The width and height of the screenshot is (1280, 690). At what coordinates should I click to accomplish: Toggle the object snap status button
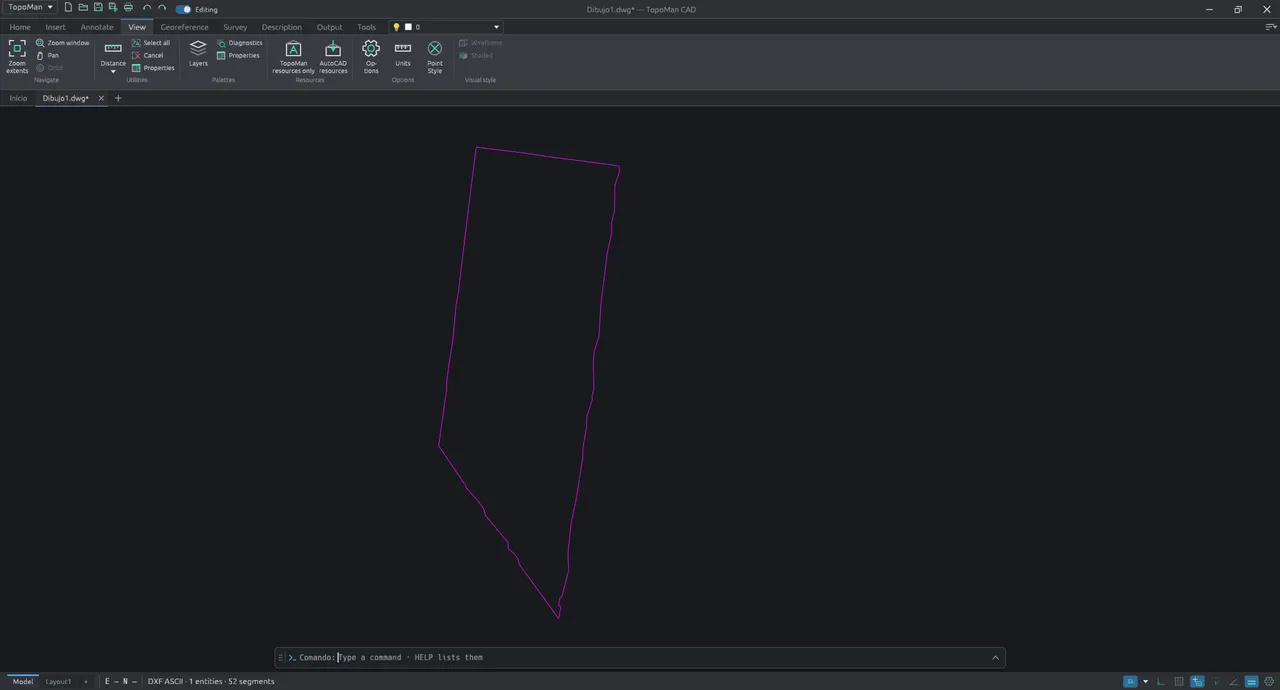[1130, 681]
